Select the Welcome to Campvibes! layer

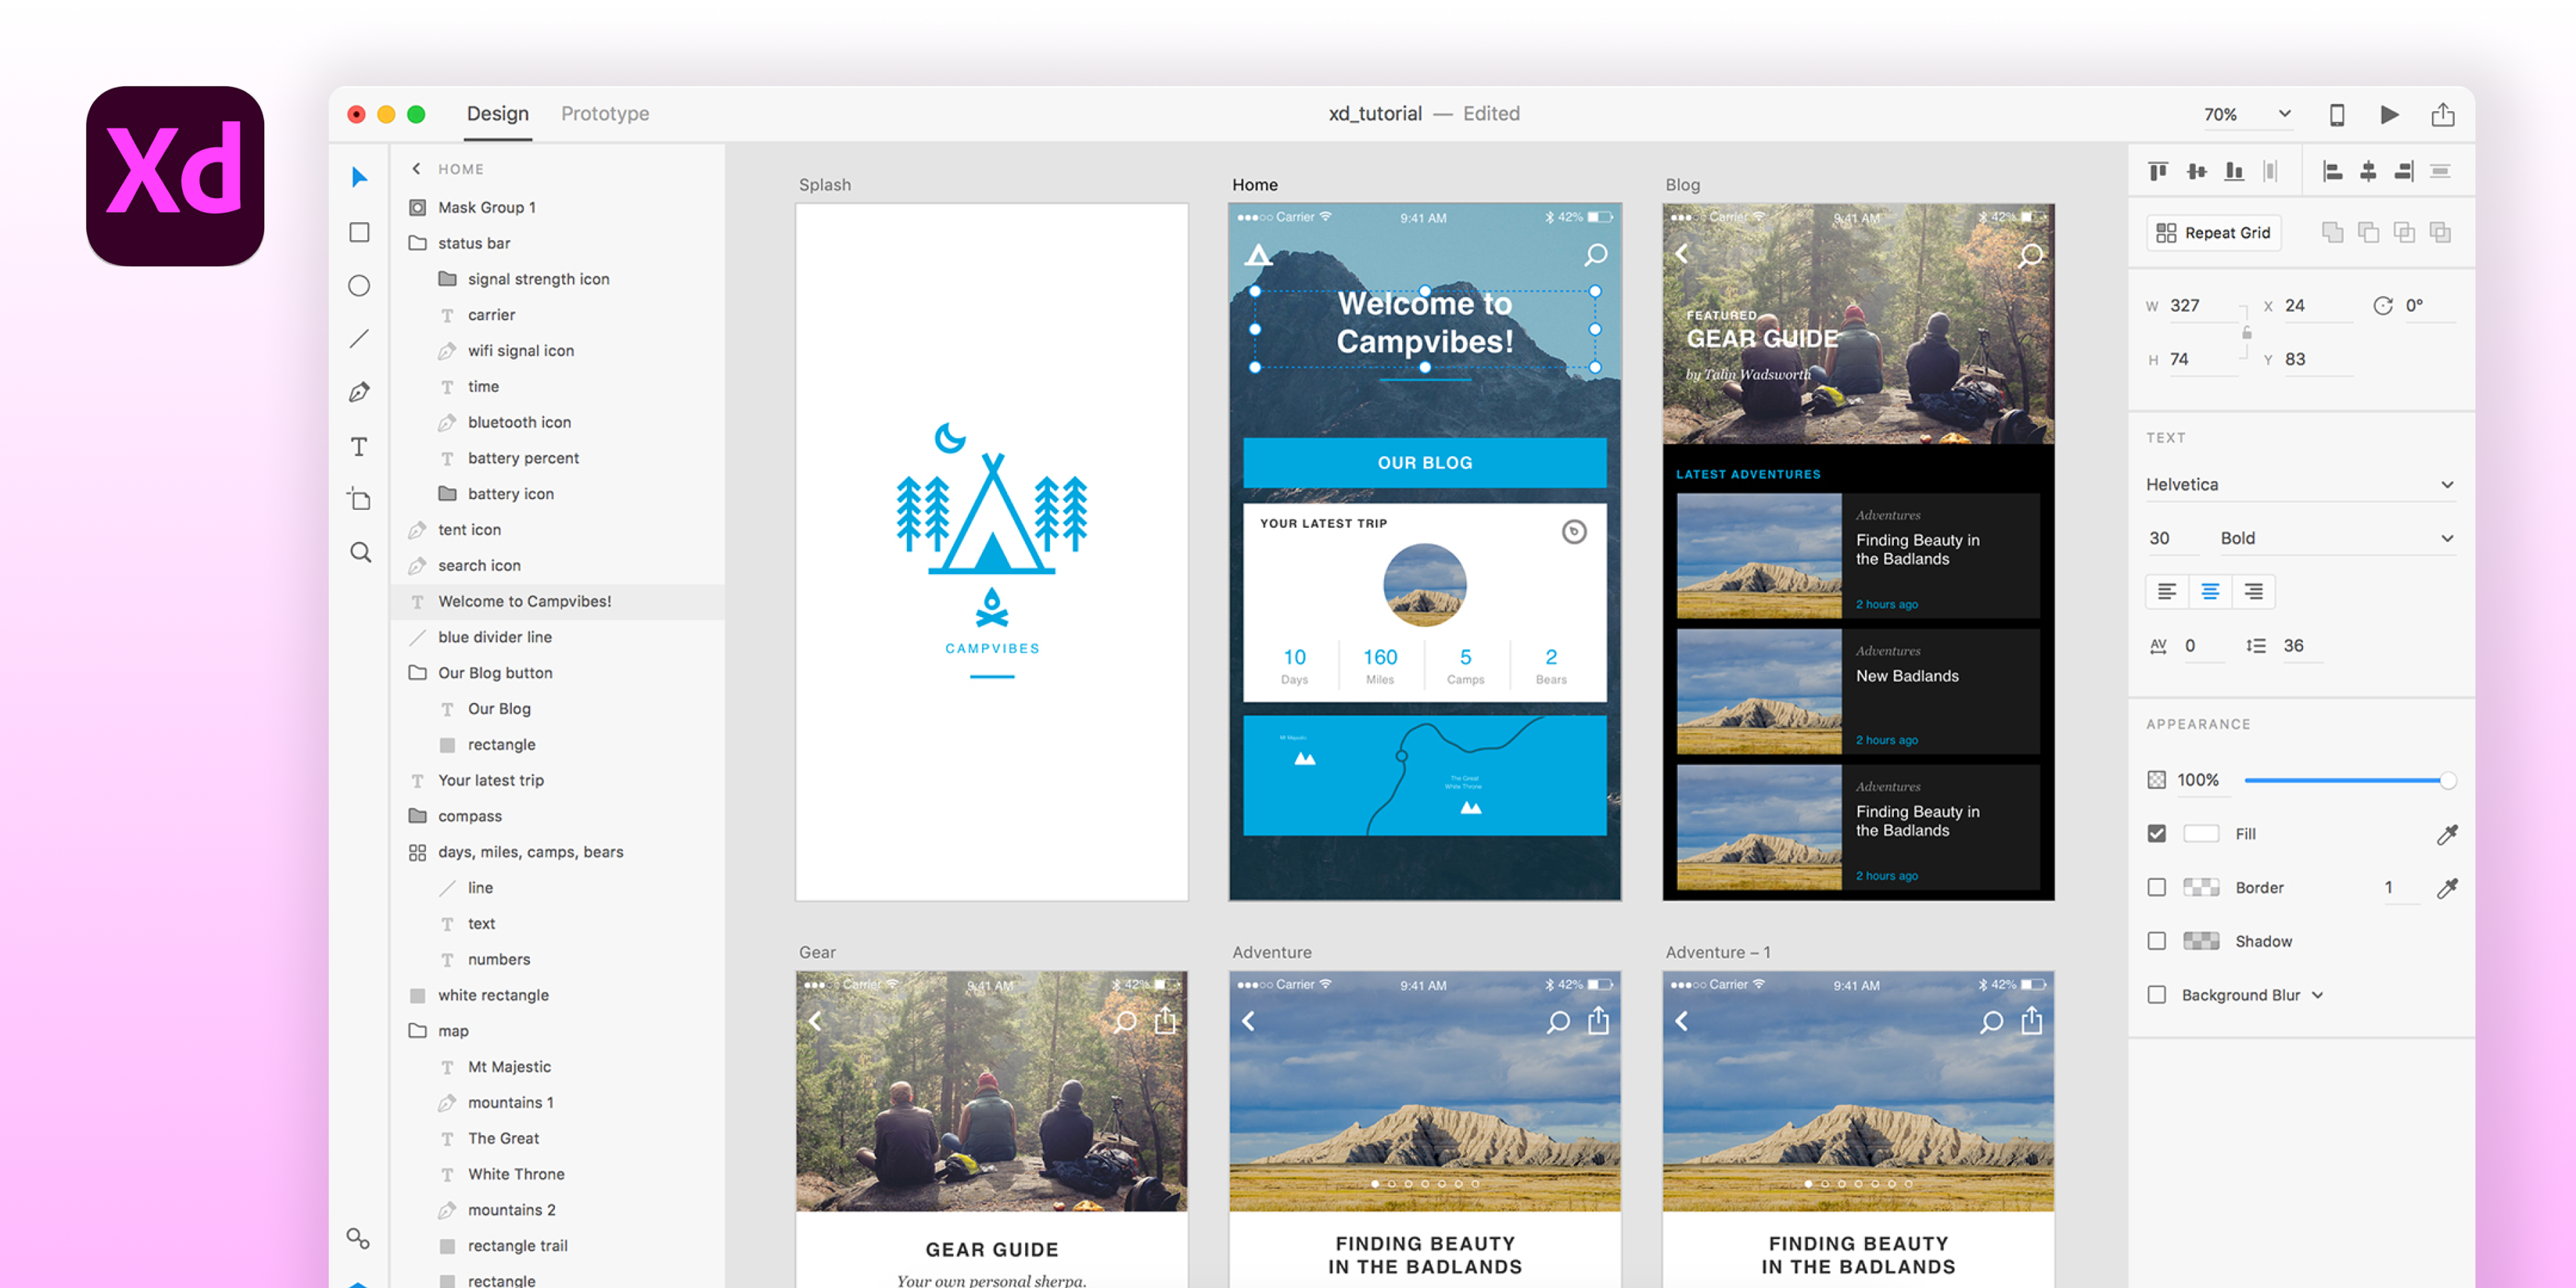pos(558,602)
